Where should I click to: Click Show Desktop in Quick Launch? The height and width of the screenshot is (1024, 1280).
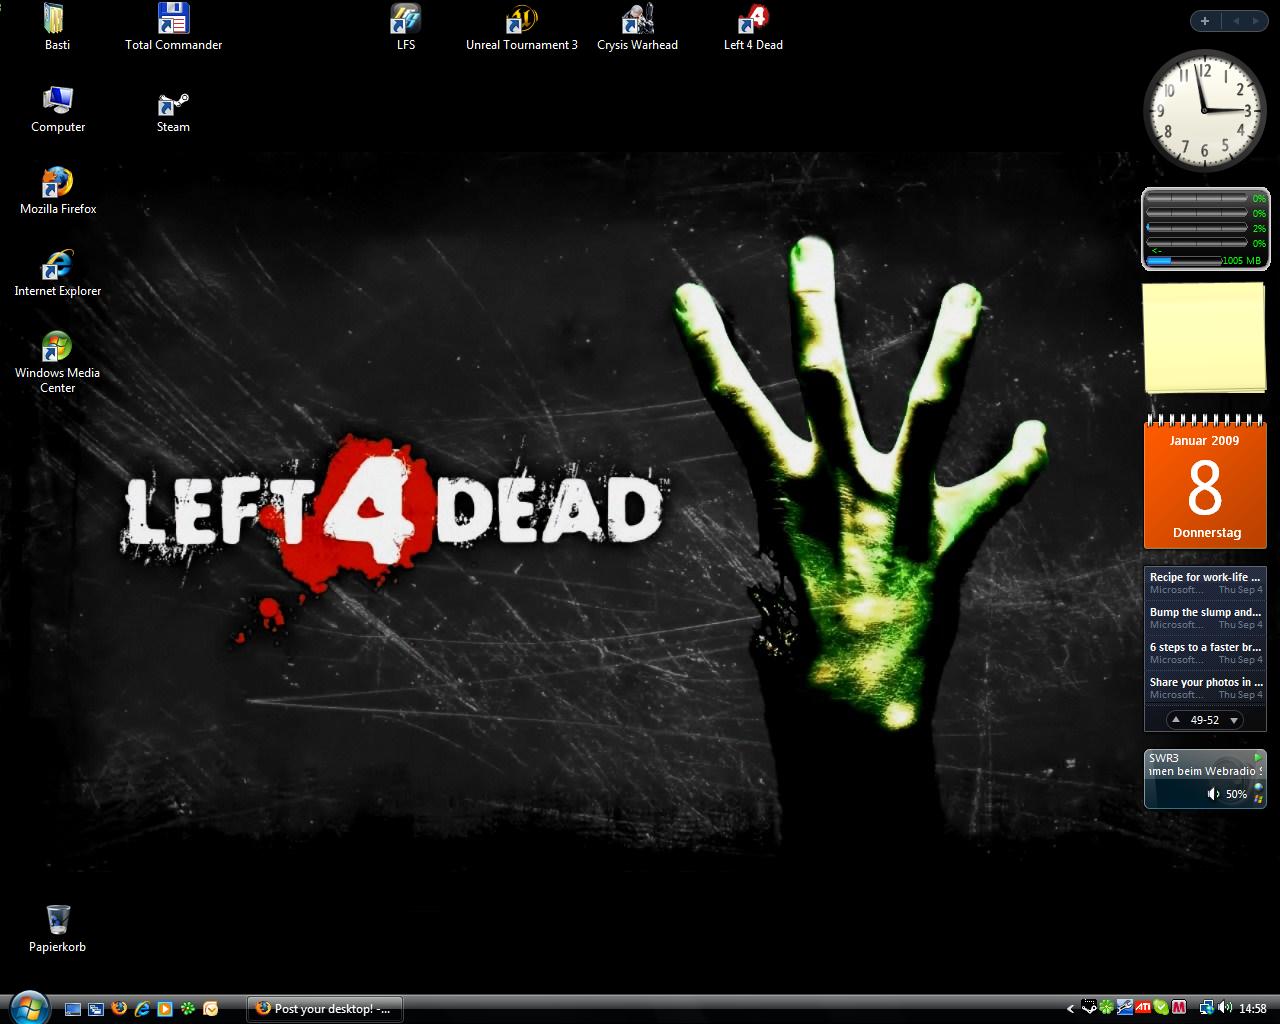pos(73,1009)
